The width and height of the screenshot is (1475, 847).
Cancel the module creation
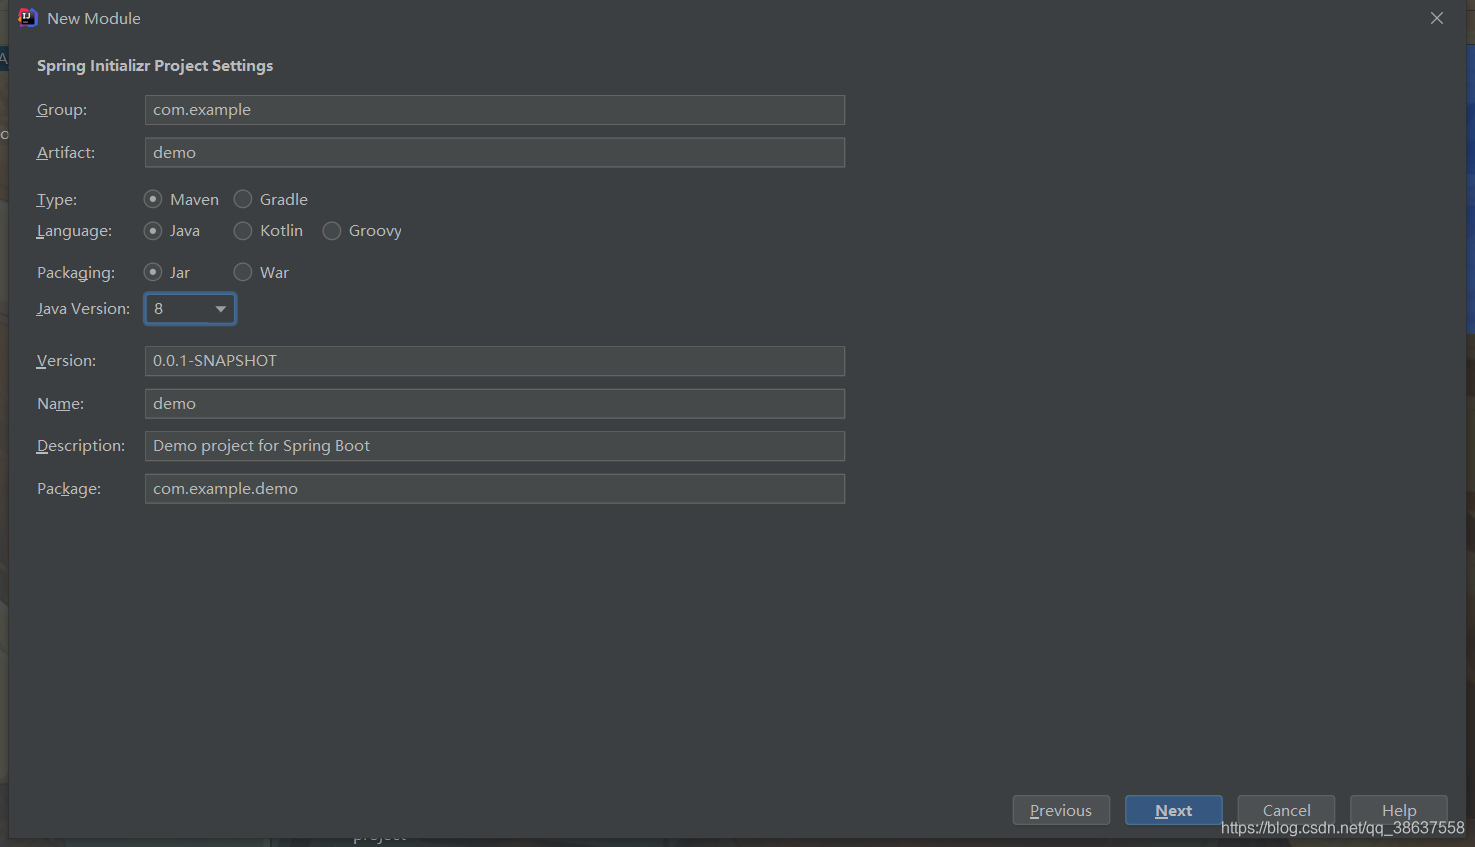(x=1286, y=810)
